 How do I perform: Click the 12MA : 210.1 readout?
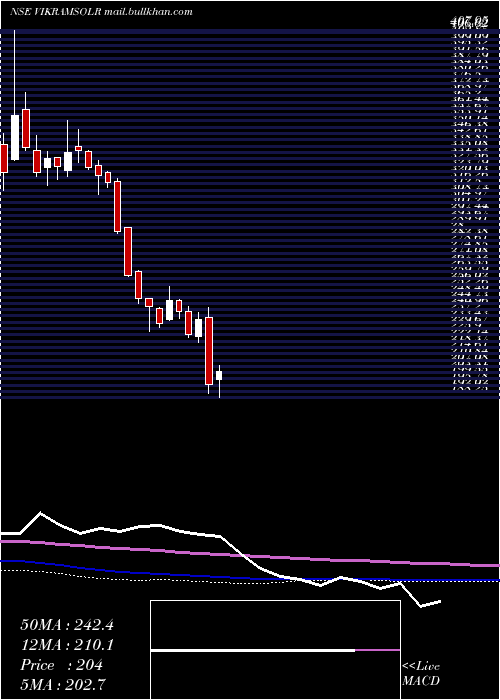(67, 645)
